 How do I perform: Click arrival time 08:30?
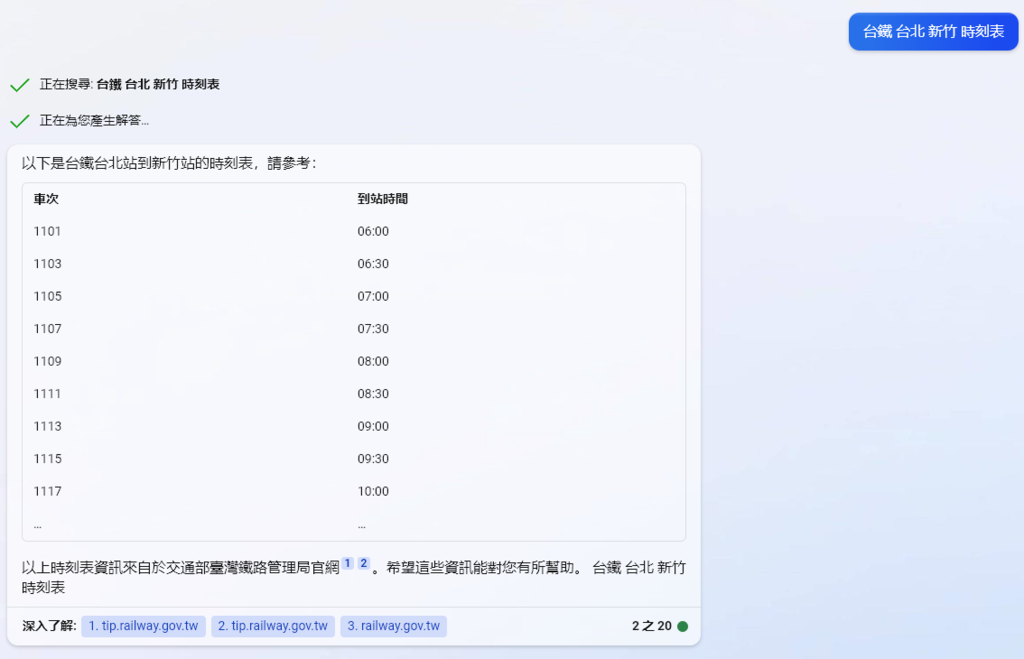(373, 394)
